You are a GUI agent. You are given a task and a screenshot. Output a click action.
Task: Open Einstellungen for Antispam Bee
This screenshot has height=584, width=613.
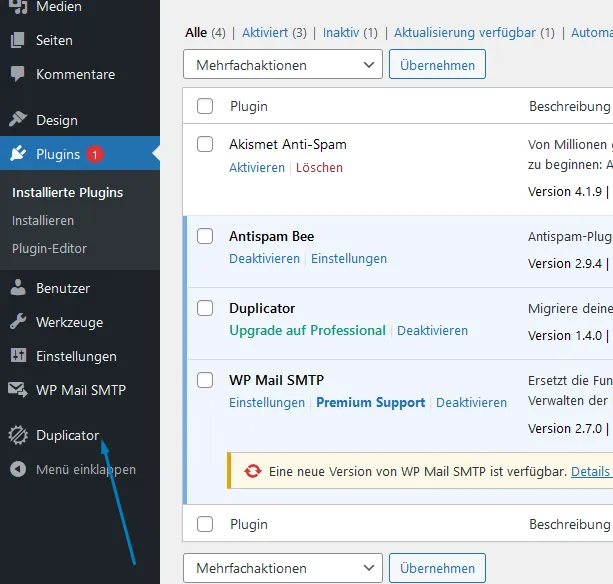[349, 259]
